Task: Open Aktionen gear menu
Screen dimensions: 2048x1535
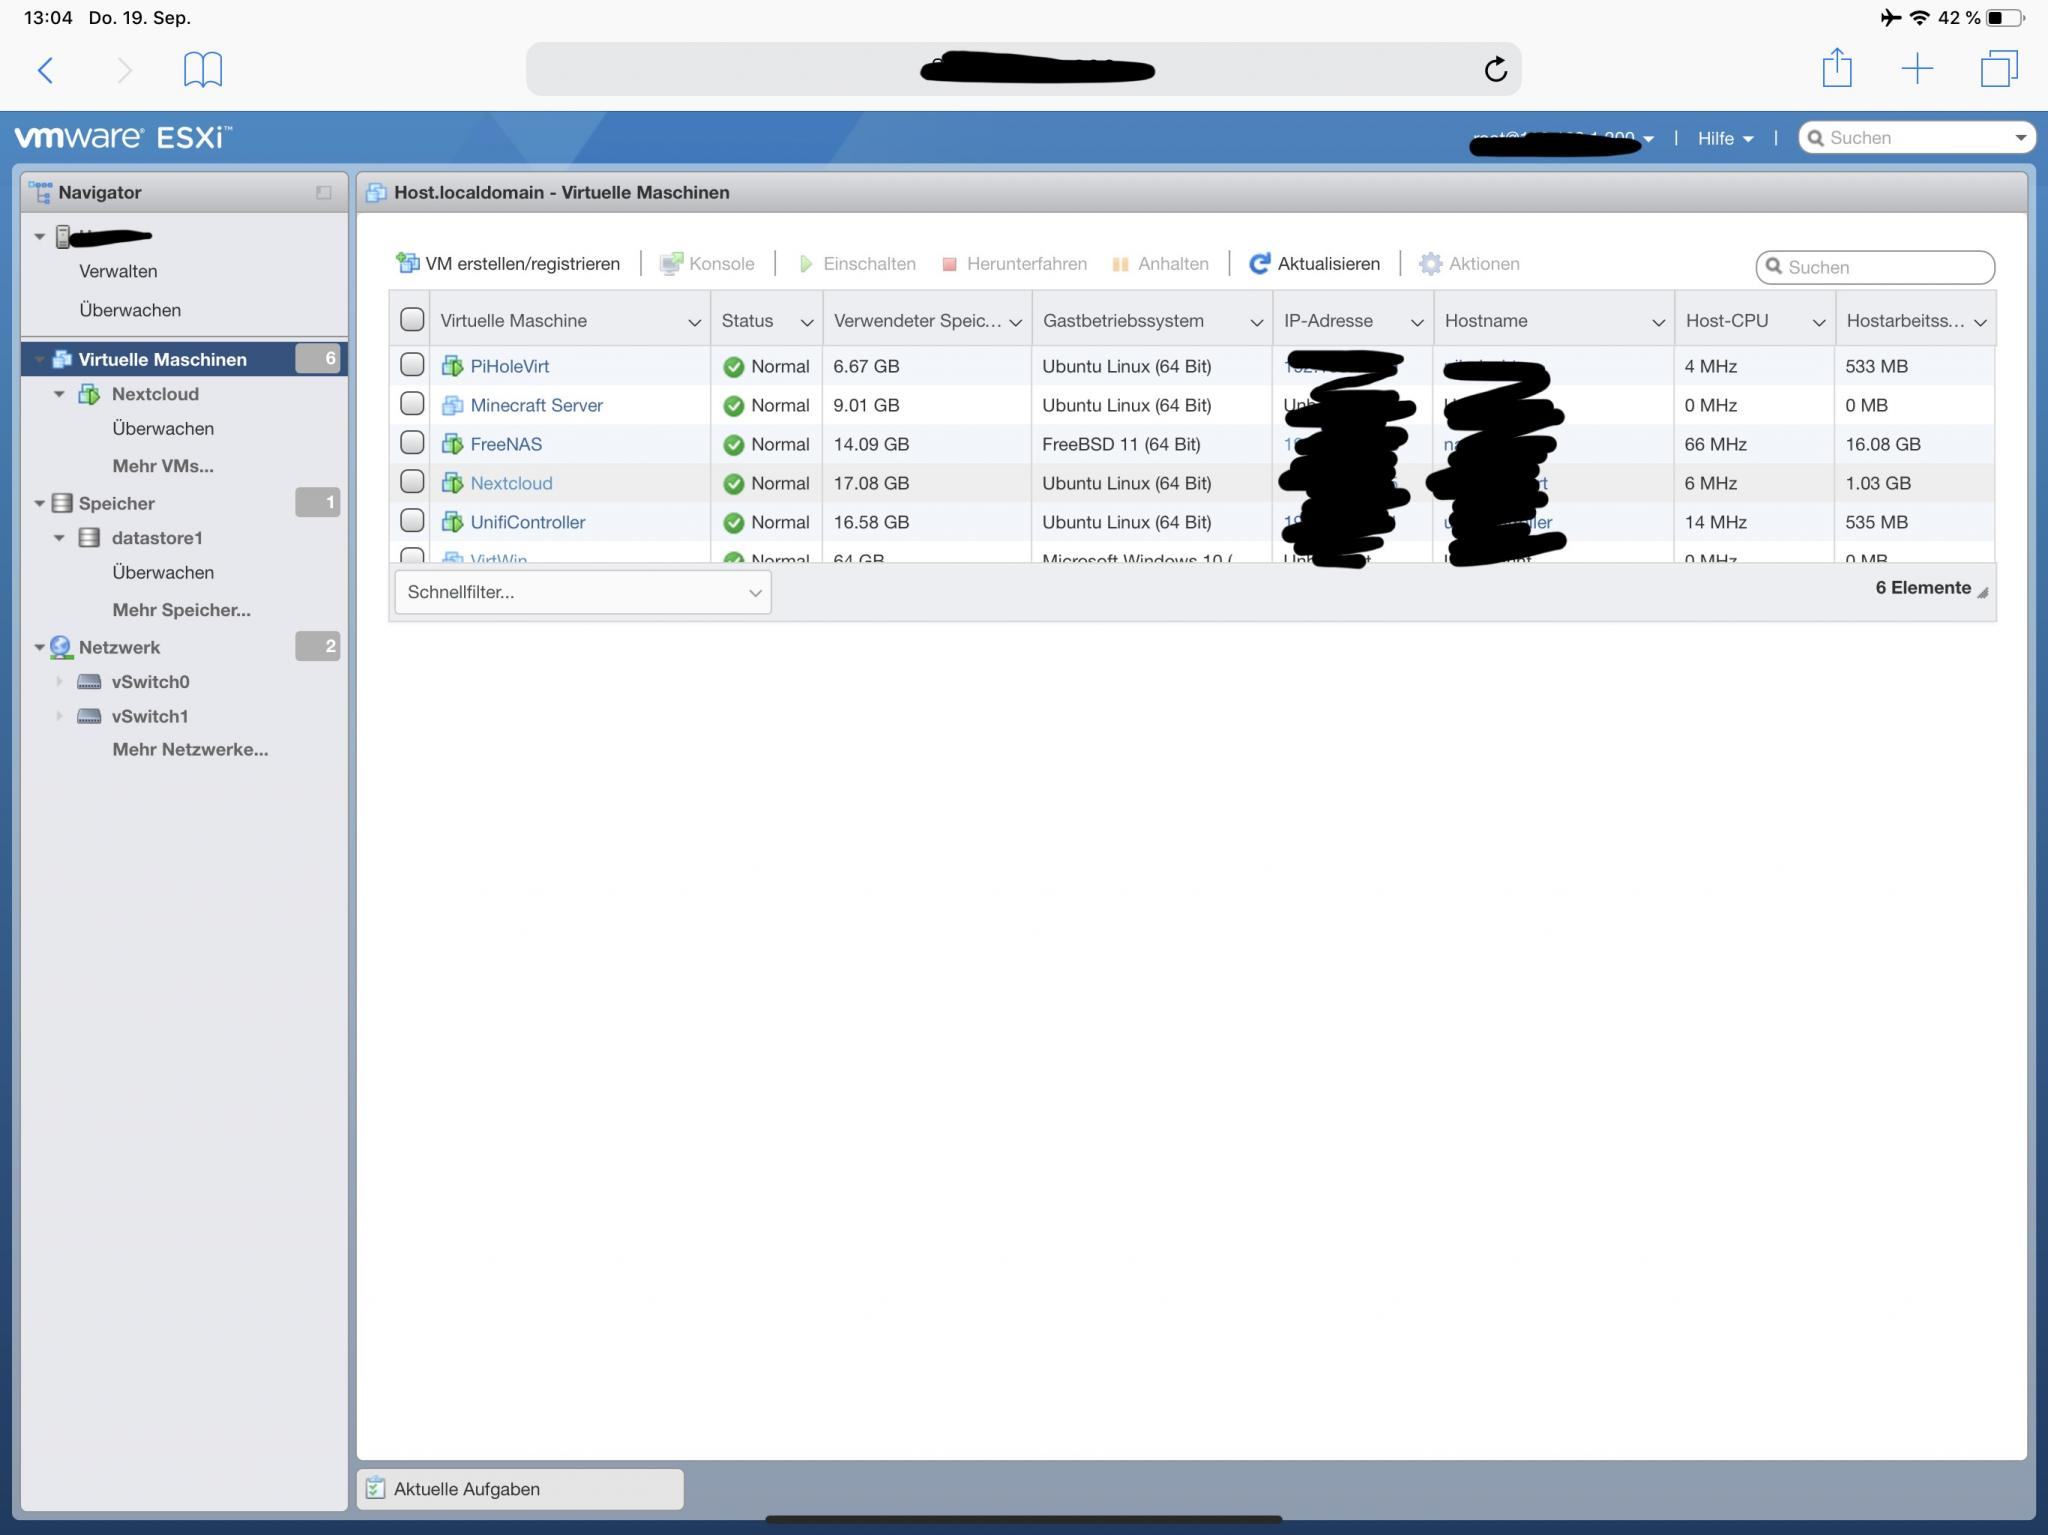Action: pyautogui.click(x=1469, y=263)
